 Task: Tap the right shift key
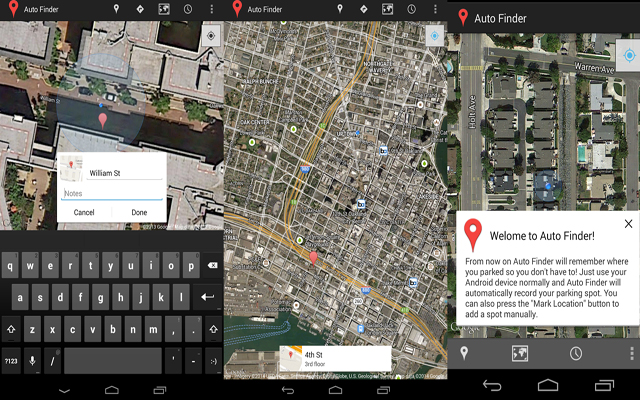point(213,329)
